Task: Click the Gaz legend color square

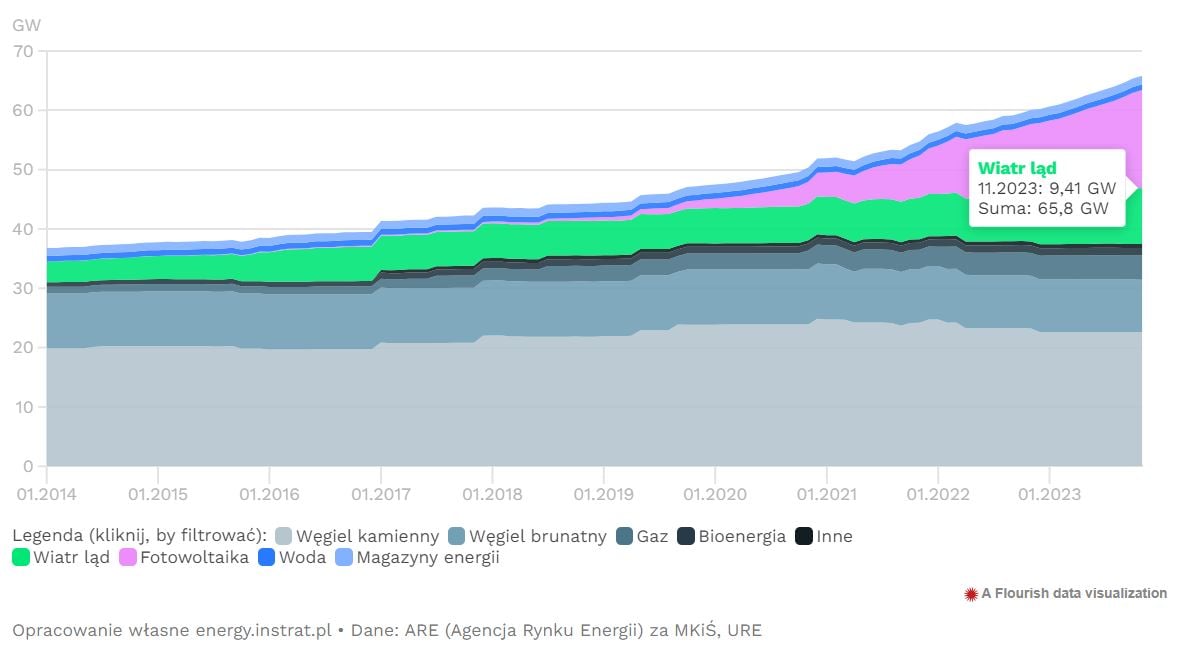Action: pyautogui.click(x=625, y=536)
